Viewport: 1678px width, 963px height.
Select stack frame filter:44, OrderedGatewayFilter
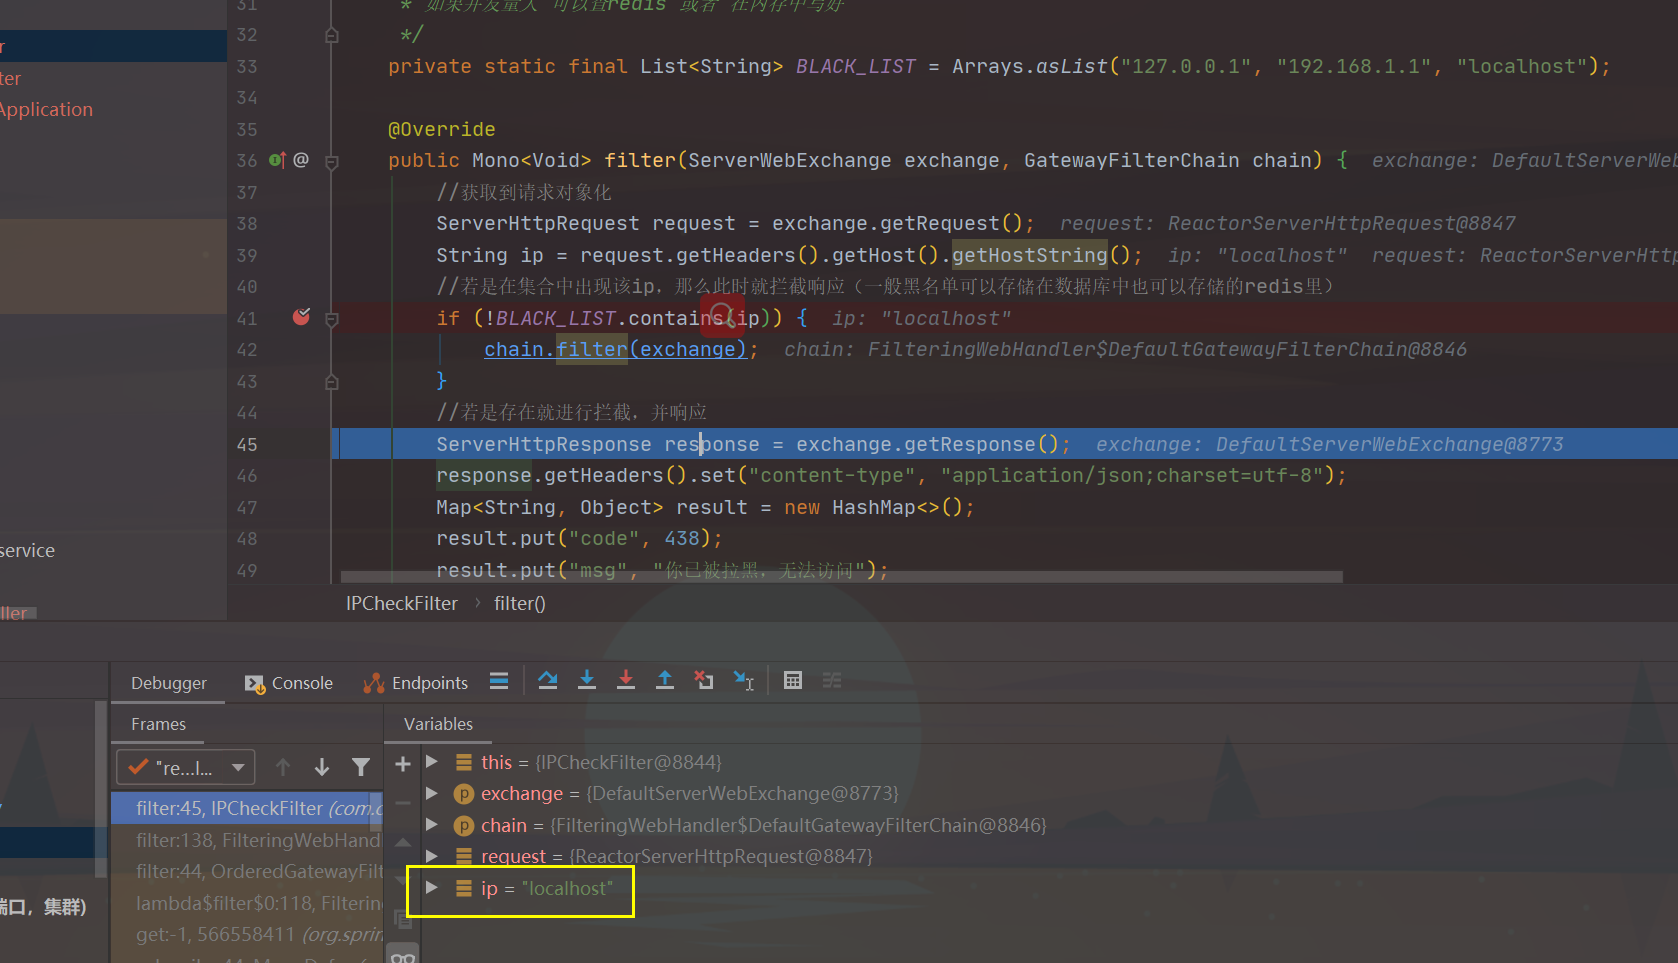click(246, 871)
